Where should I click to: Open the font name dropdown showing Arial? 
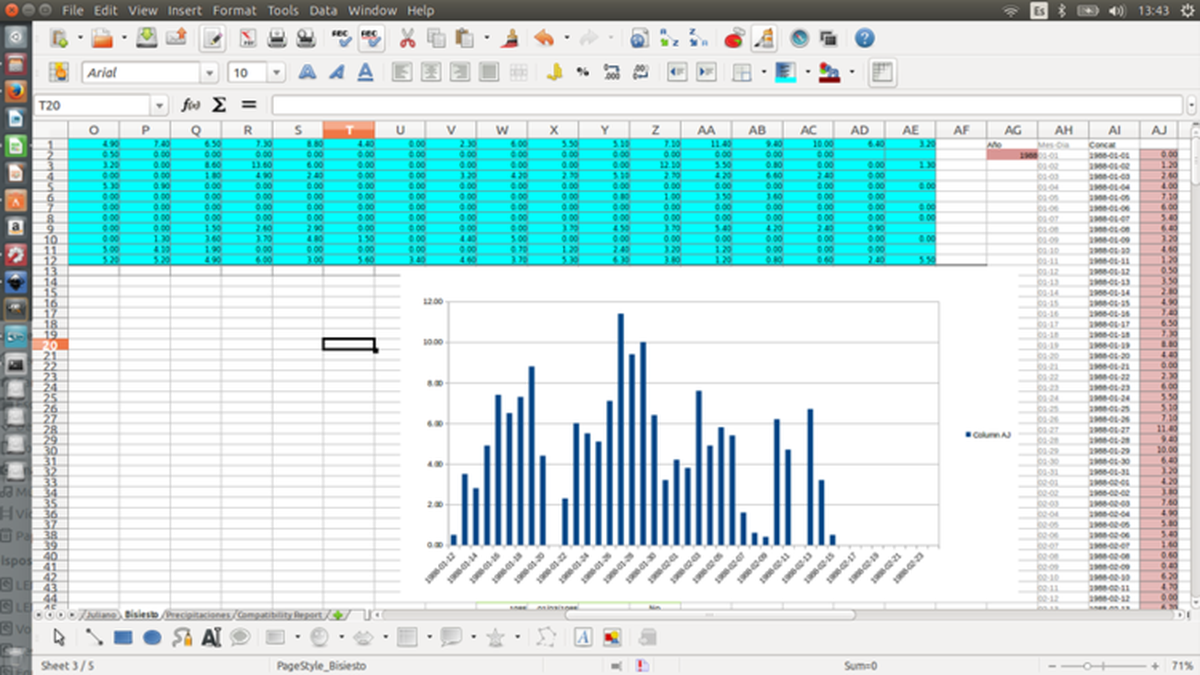(x=208, y=71)
